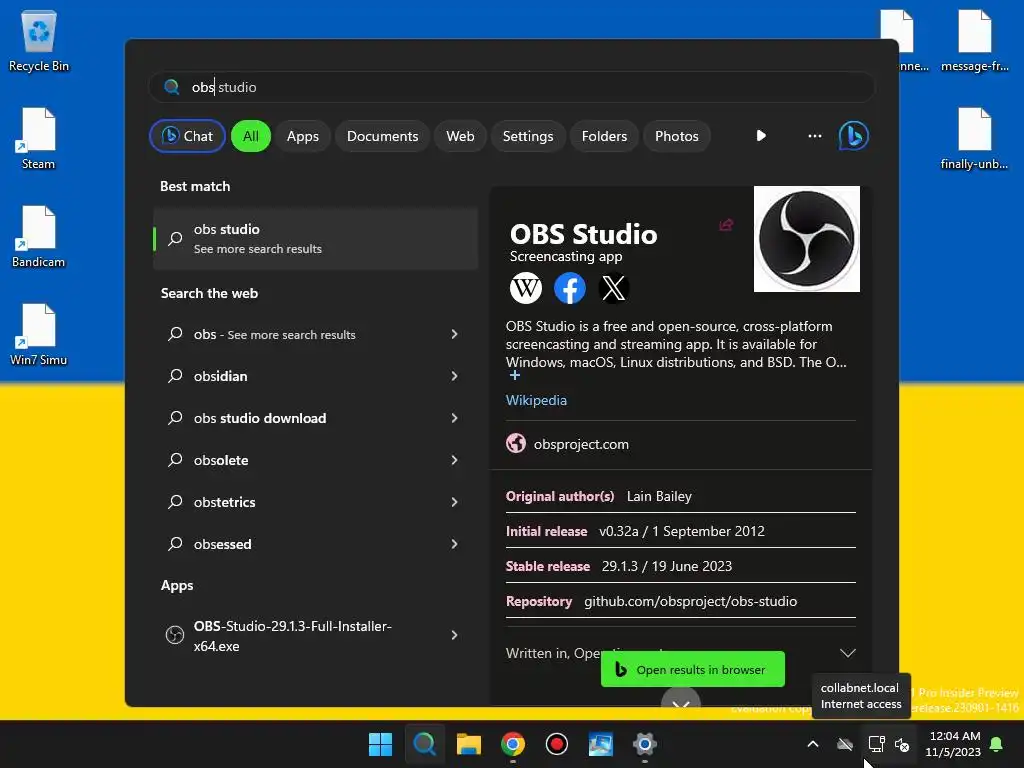Expand the chevron beside obsidian
Viewport: 1024px width, 768px height.
coord(455,376)
